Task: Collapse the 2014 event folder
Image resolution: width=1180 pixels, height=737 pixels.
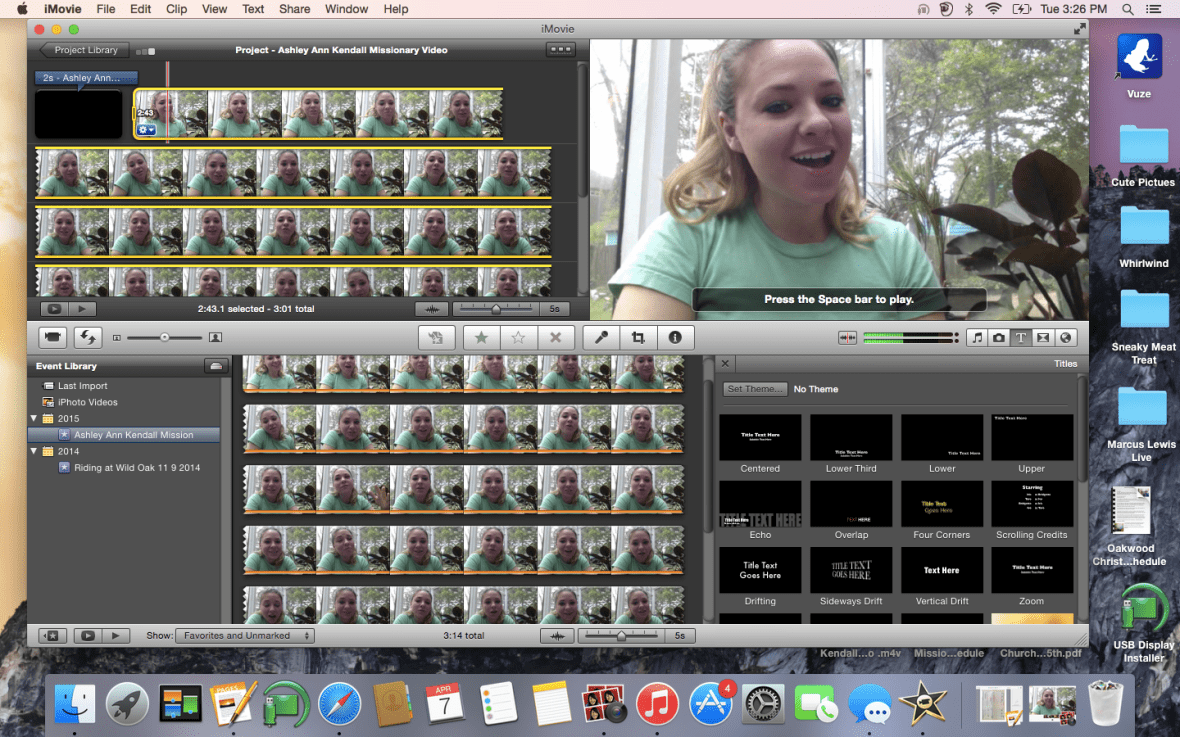Action: tap(35, 452)
